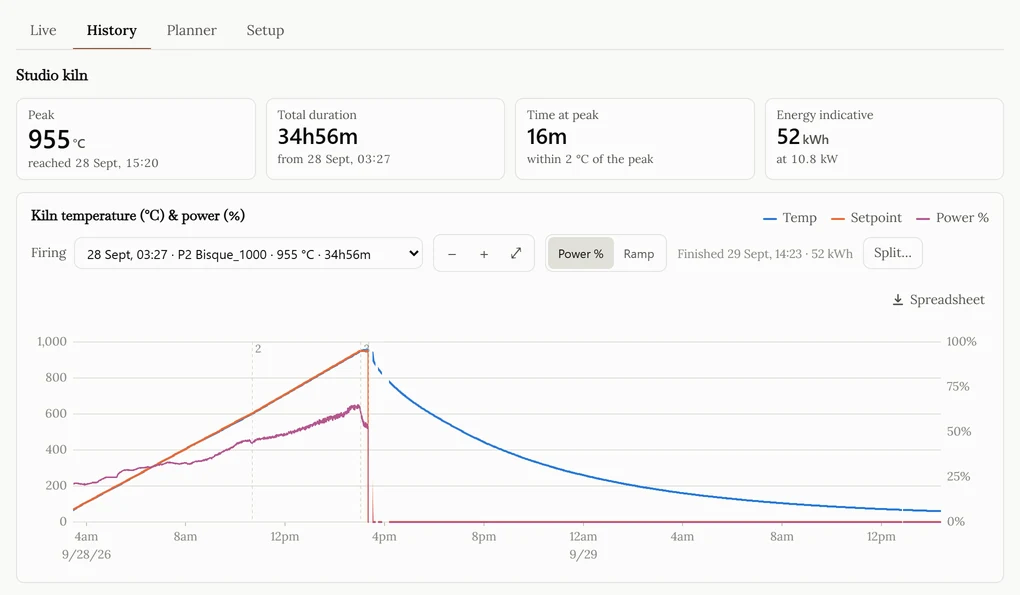Switch chart mode to Ramp
This screenshot has height=595, width=1020.
[x=639, y=254]
